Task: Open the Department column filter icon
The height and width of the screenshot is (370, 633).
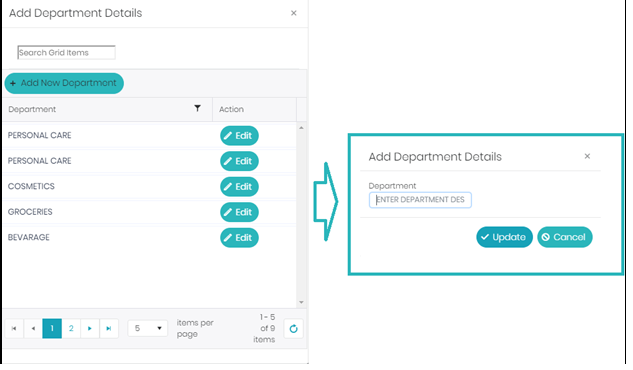Action: pos(197,109)
